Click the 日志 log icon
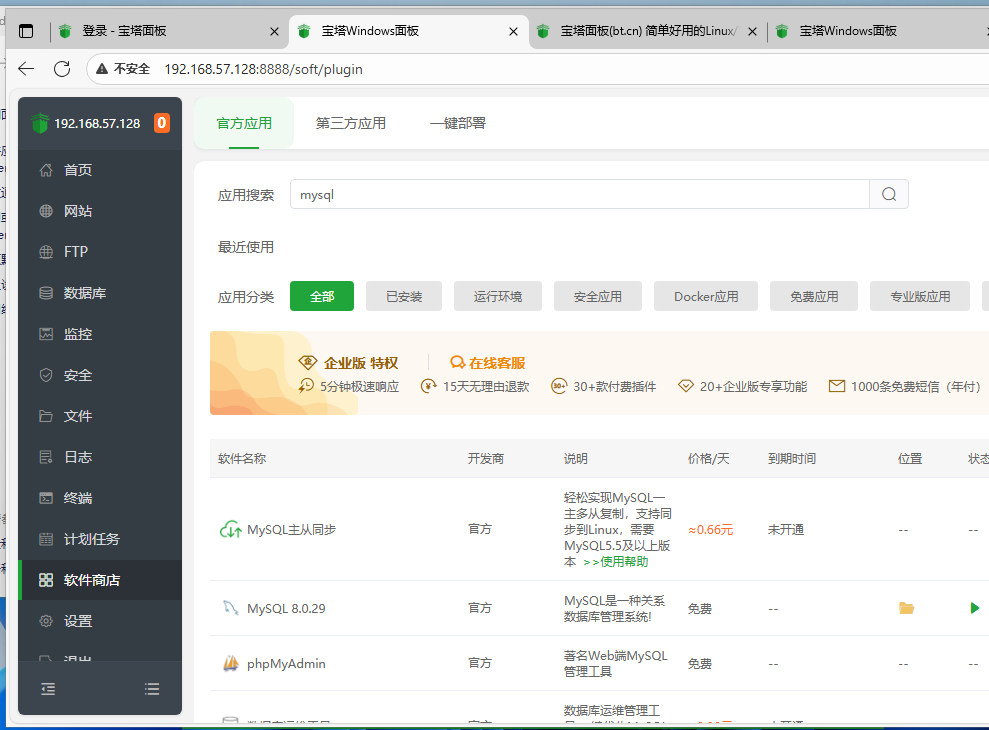The image size is (989, 730). 46,457
